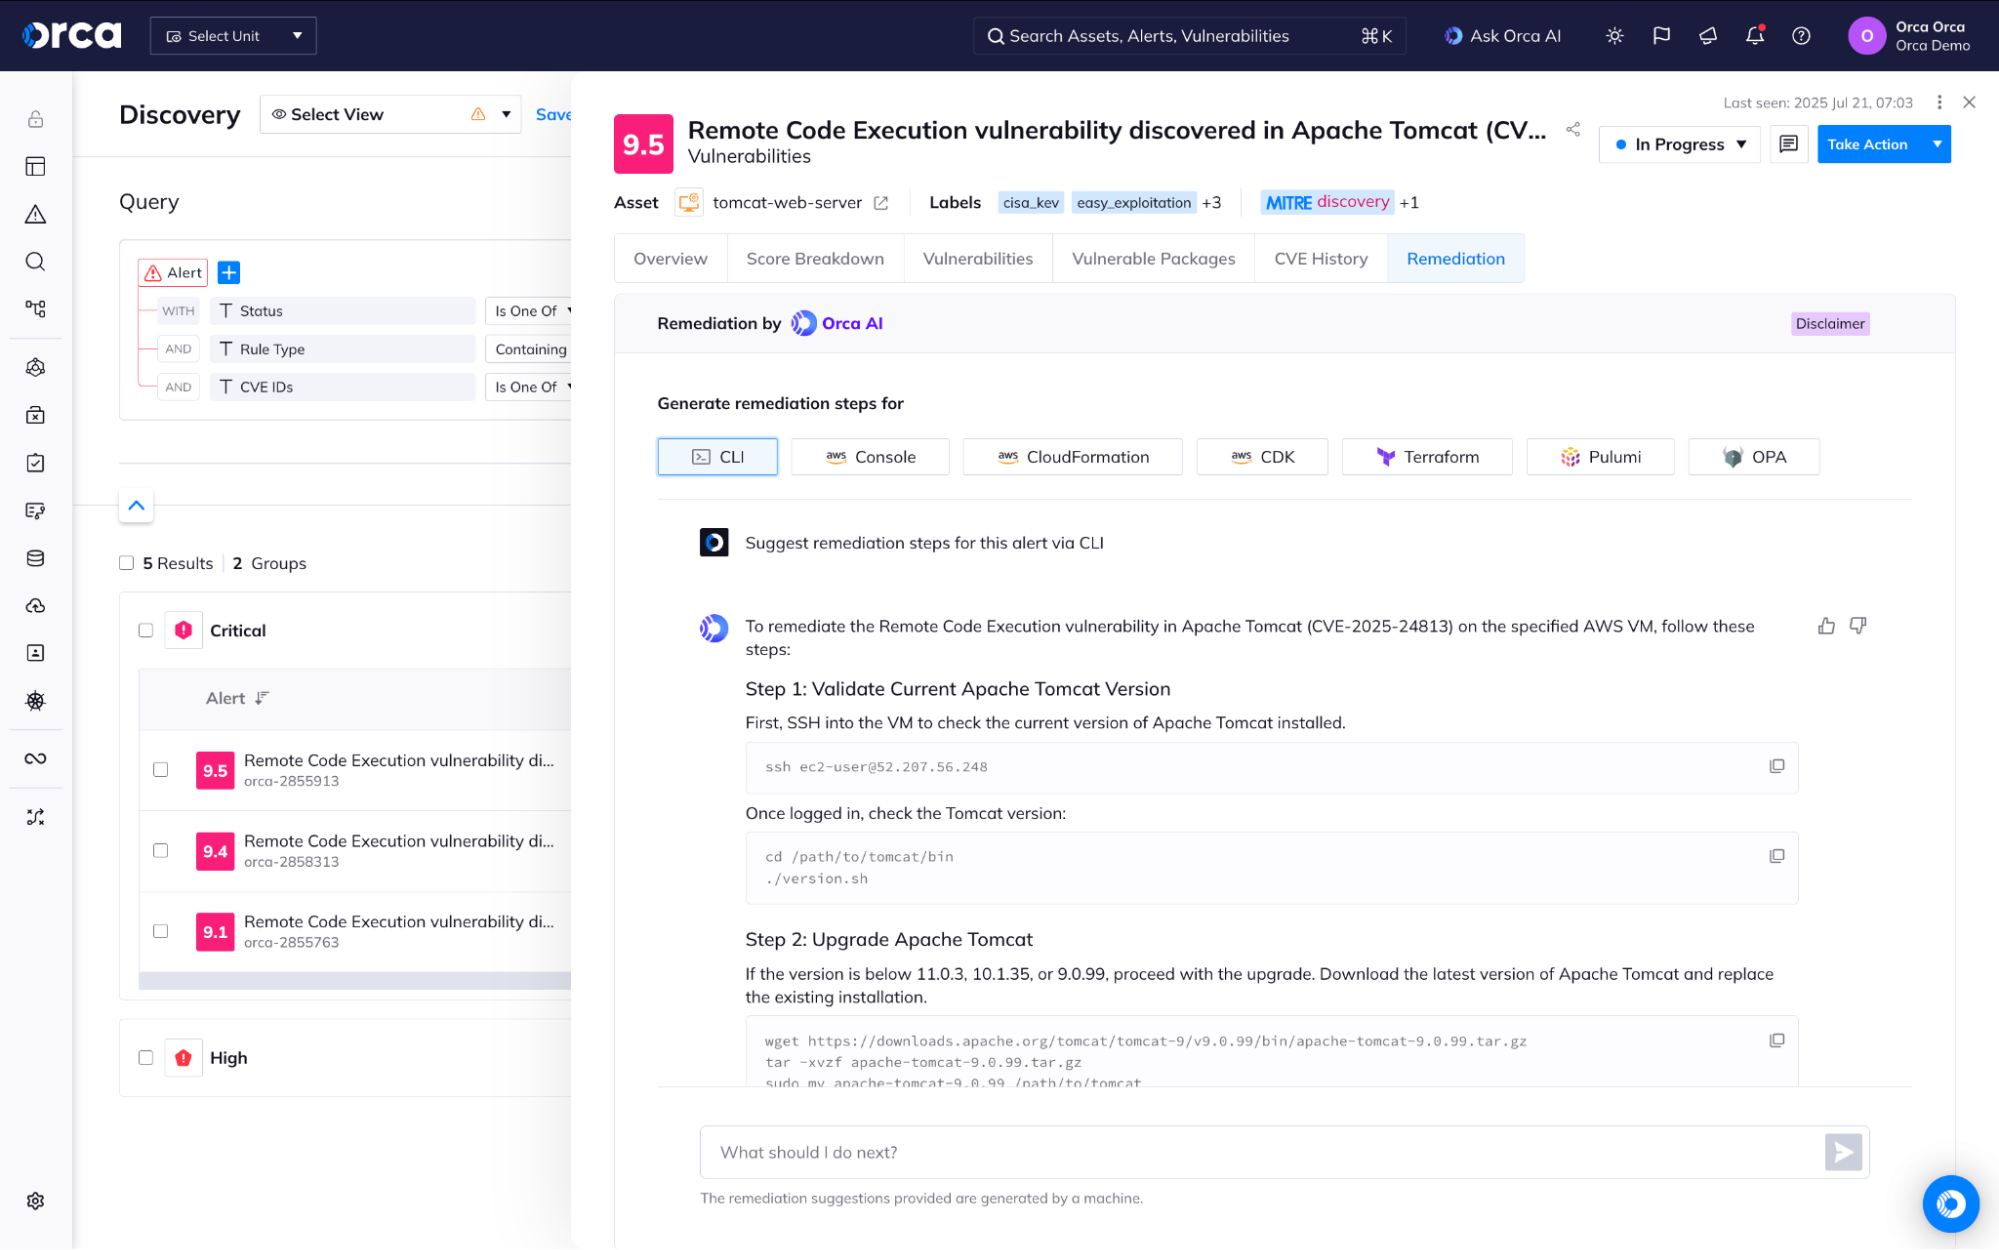Collapse the query panel chevron
The width and height of the screenshot is (1999, 1250).
pos(136,505)
